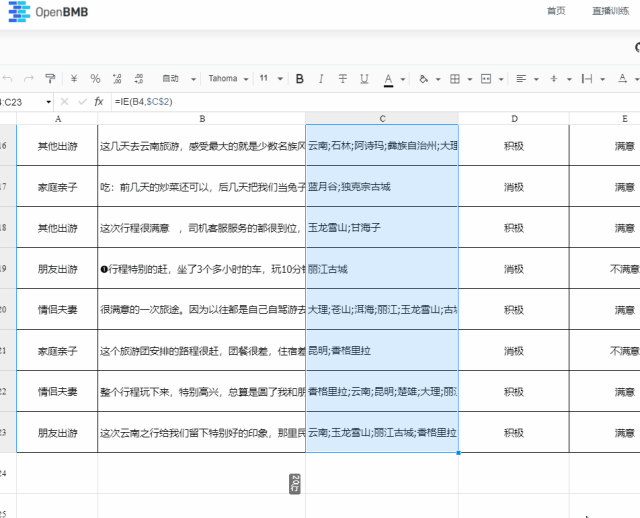Image resolution: width=640 pixels, height=518 pixels.
Task: Click cell 昆明;香格里拉
Action: pyautogui.click(x=382, y=351)
